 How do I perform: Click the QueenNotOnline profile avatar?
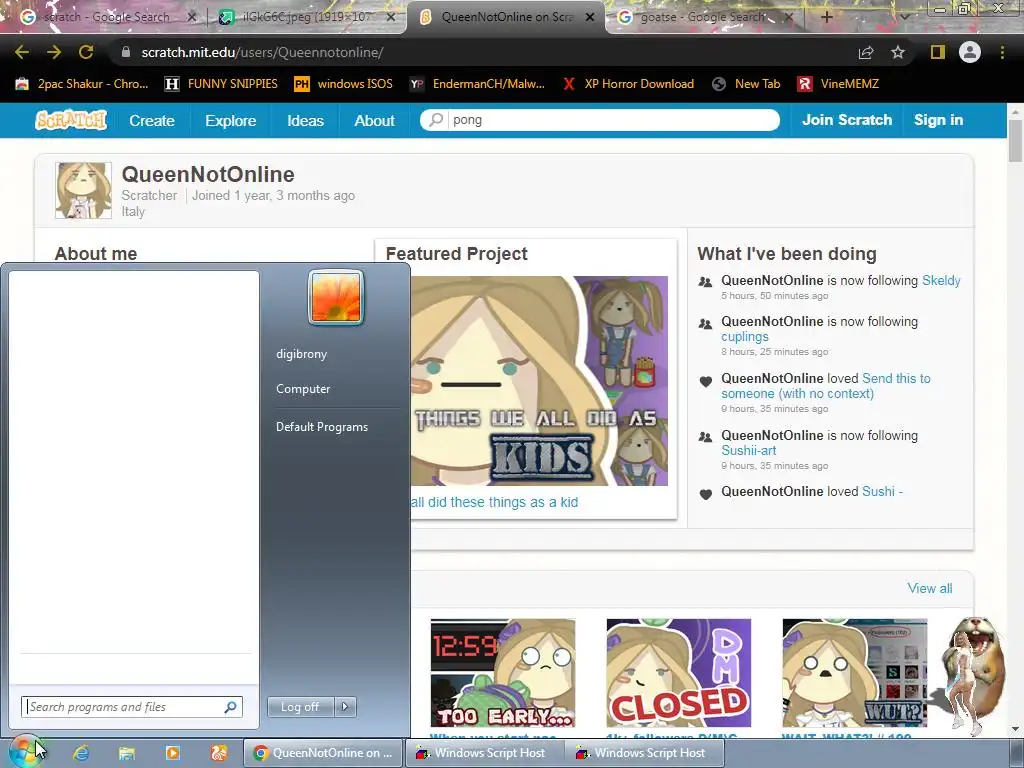click(84, 190)
